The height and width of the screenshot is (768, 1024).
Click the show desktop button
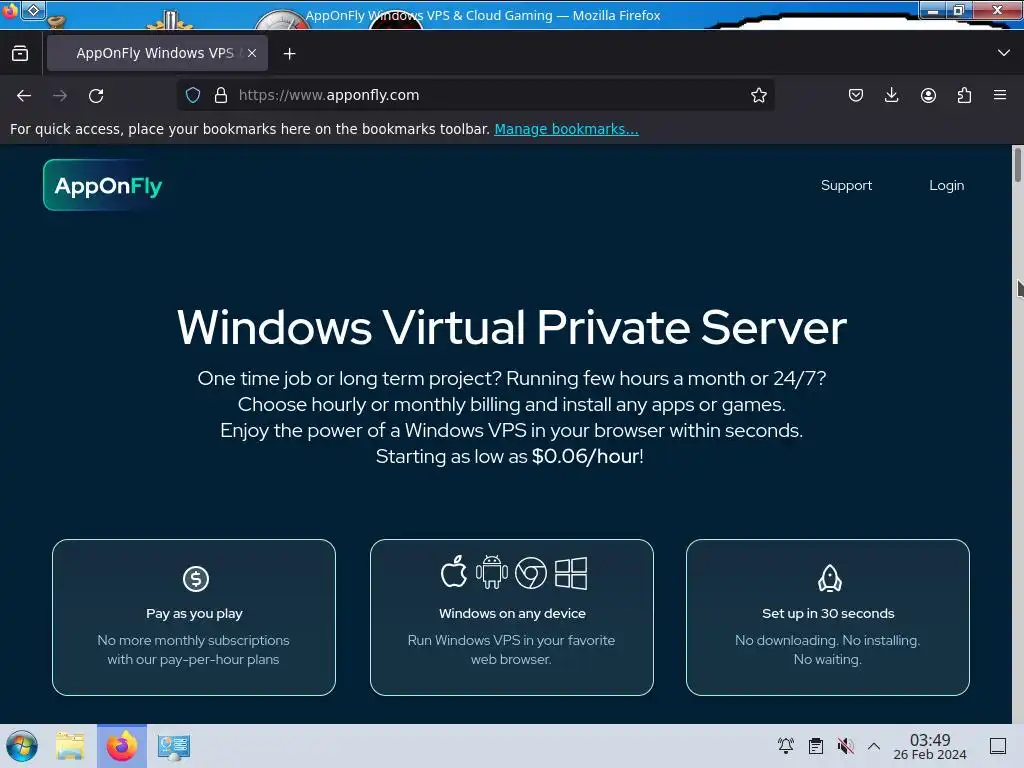point(998,746)
